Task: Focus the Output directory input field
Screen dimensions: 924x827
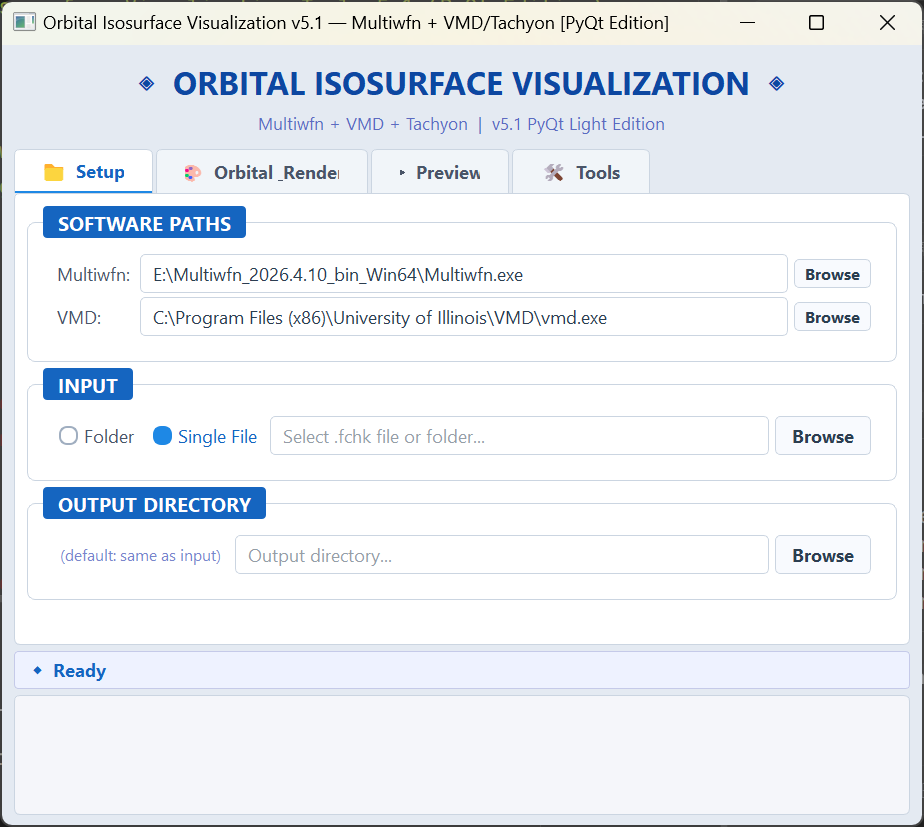Action: point(501,555)
